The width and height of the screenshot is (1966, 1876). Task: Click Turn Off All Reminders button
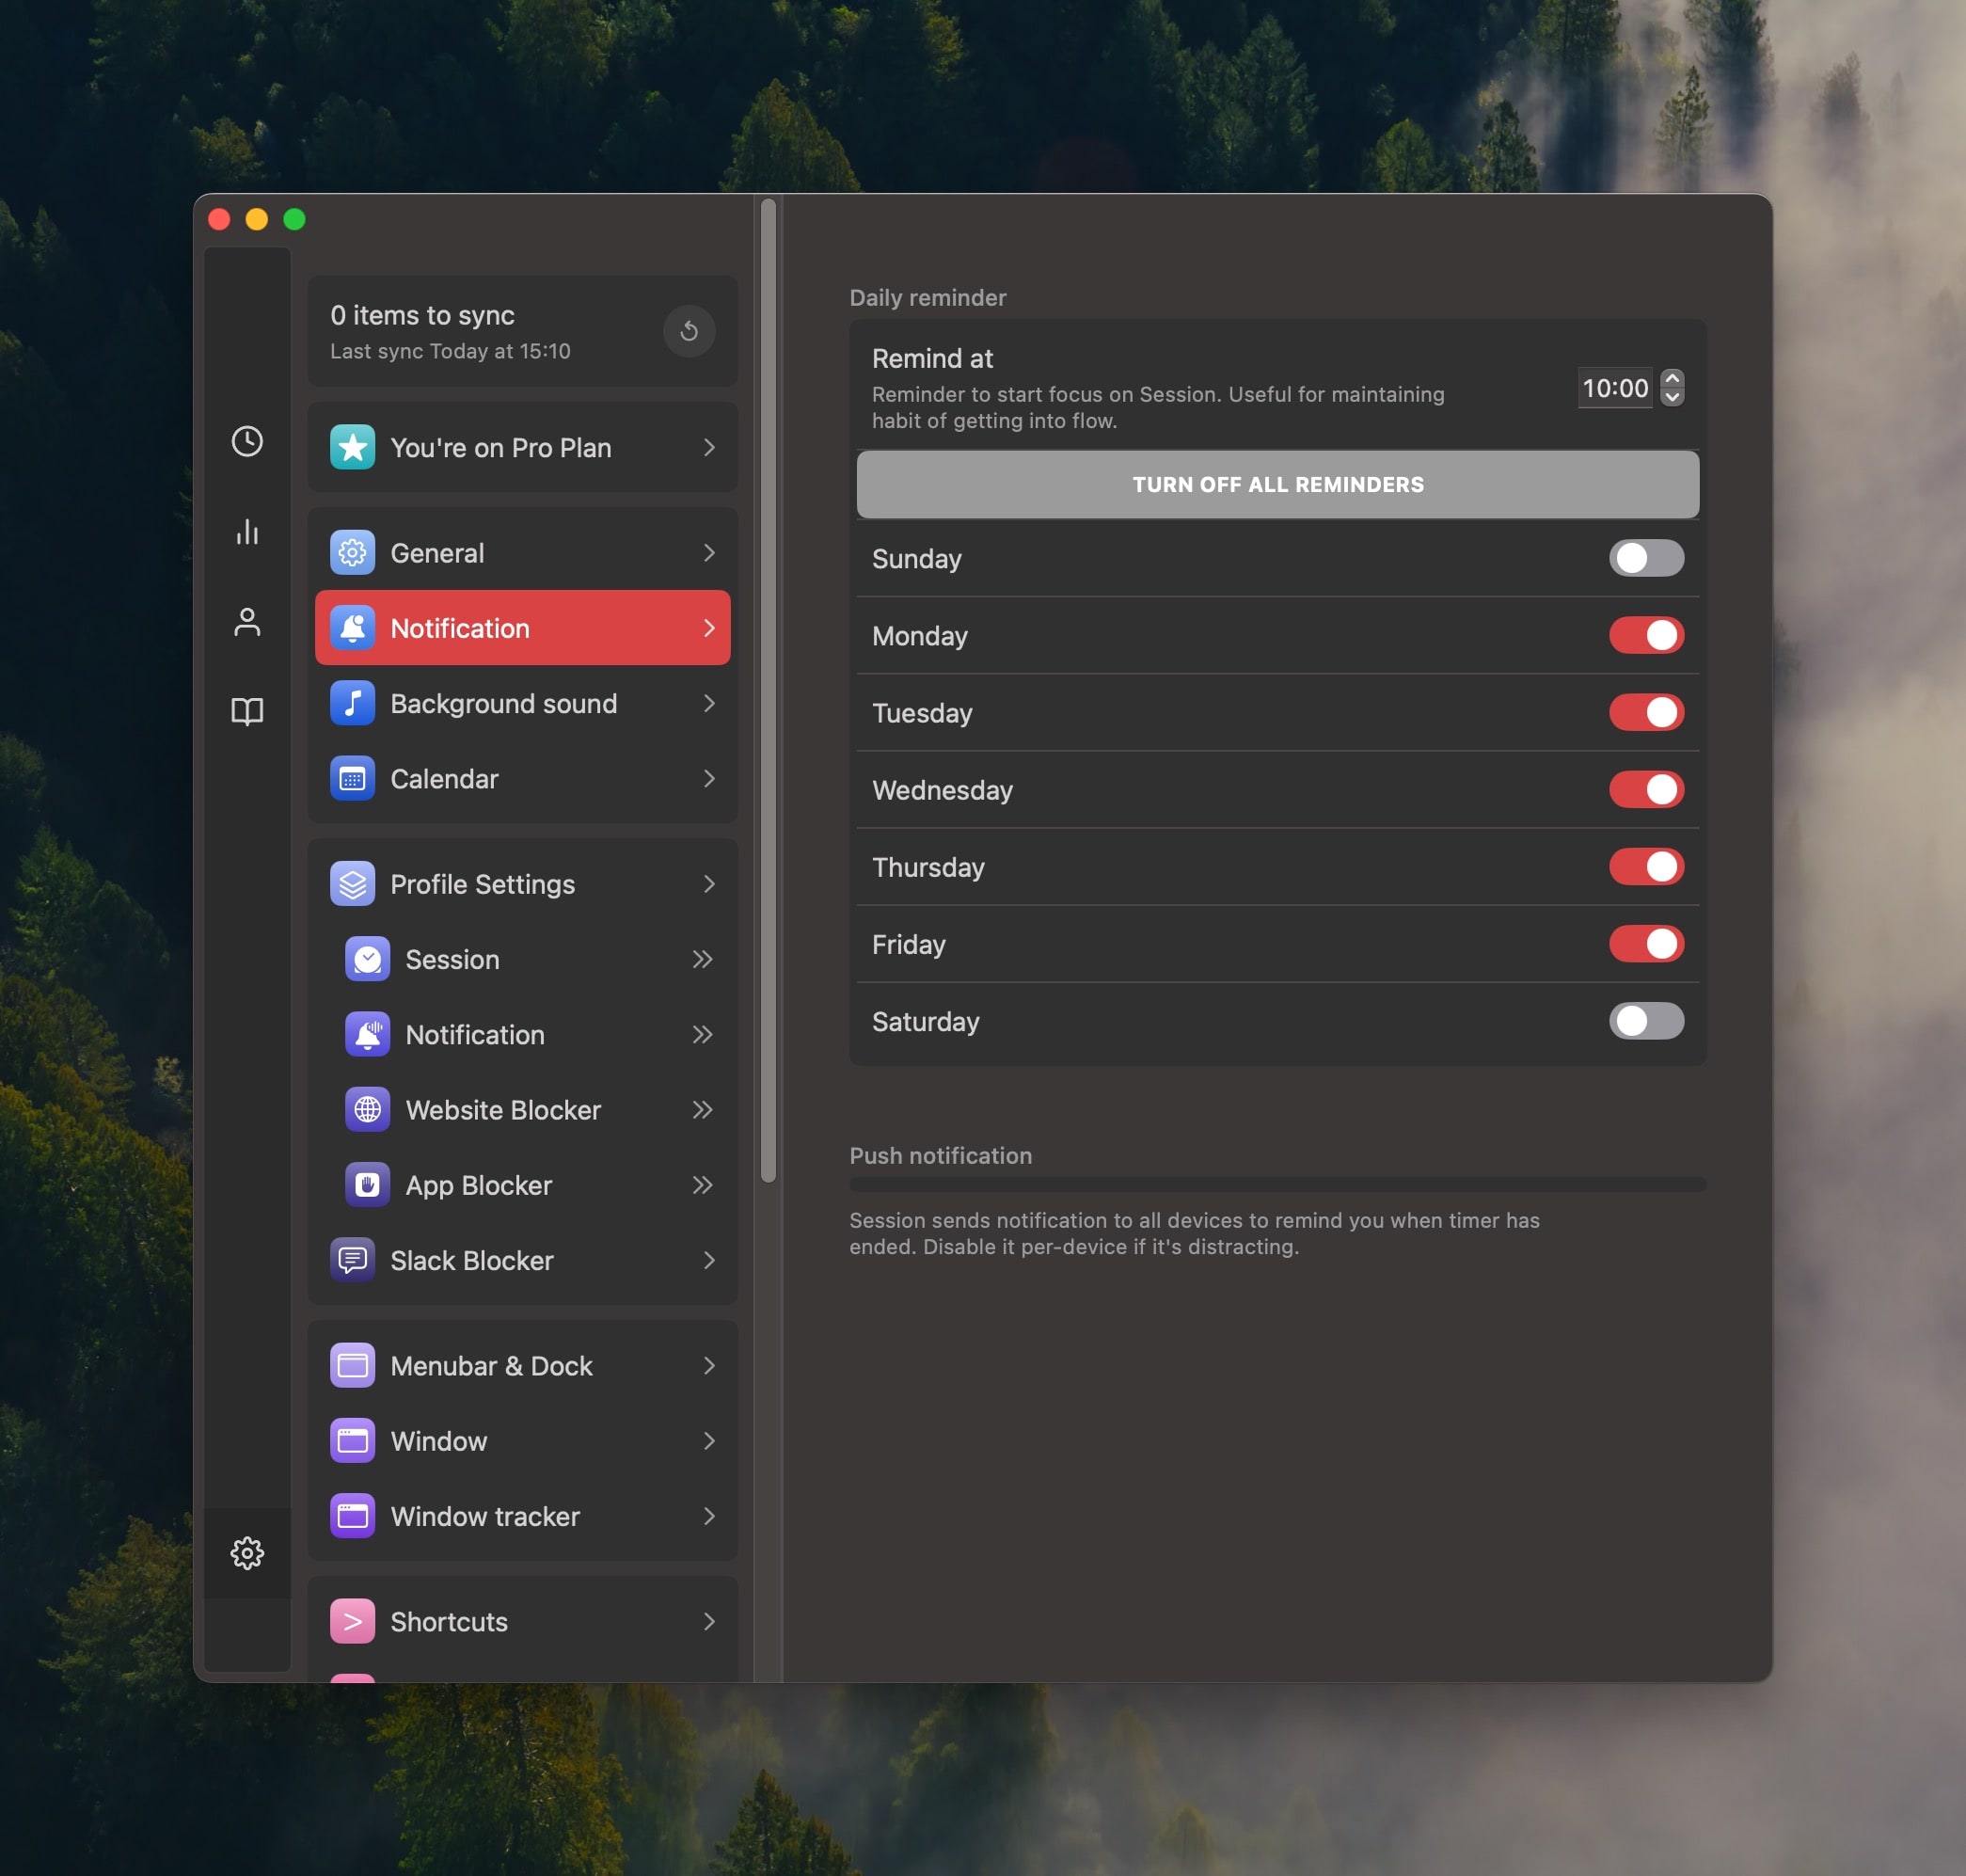click(x=1276, y=483)
